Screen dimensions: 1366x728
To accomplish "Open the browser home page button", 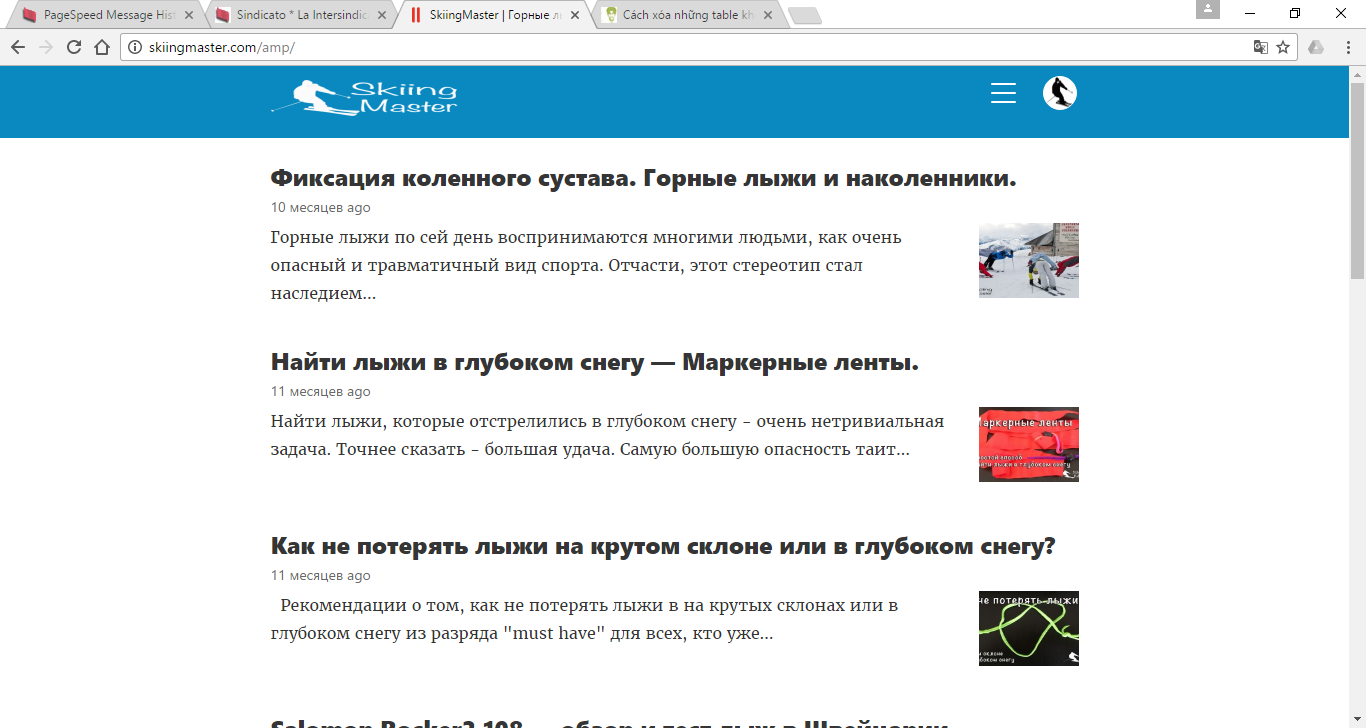I will click(102, 47).
